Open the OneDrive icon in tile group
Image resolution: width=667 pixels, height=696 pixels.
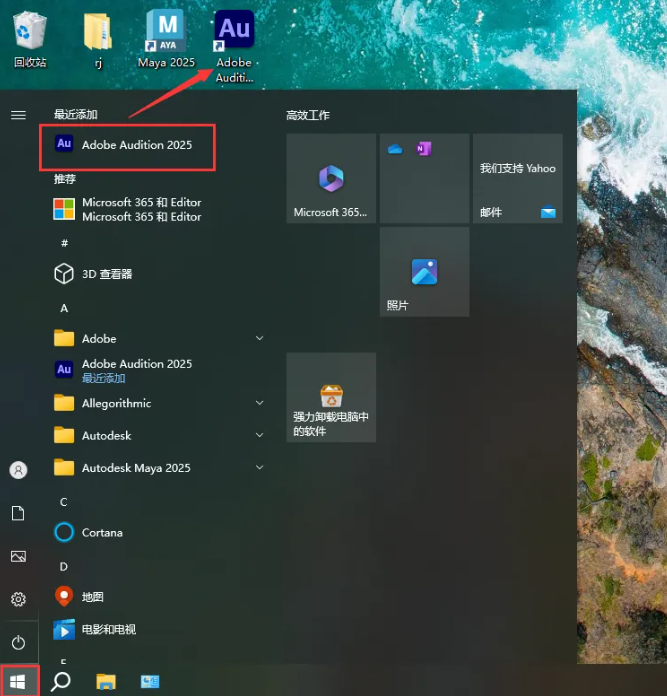pos(395,149)
